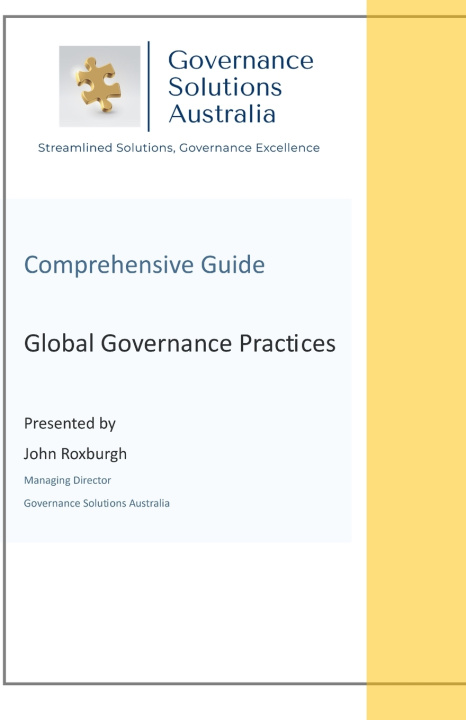Image resolution: width=466 pixels, height=720 pixels.
Task: Select the heading 'Comprehensive Guide'
Action: pos(144,265)
